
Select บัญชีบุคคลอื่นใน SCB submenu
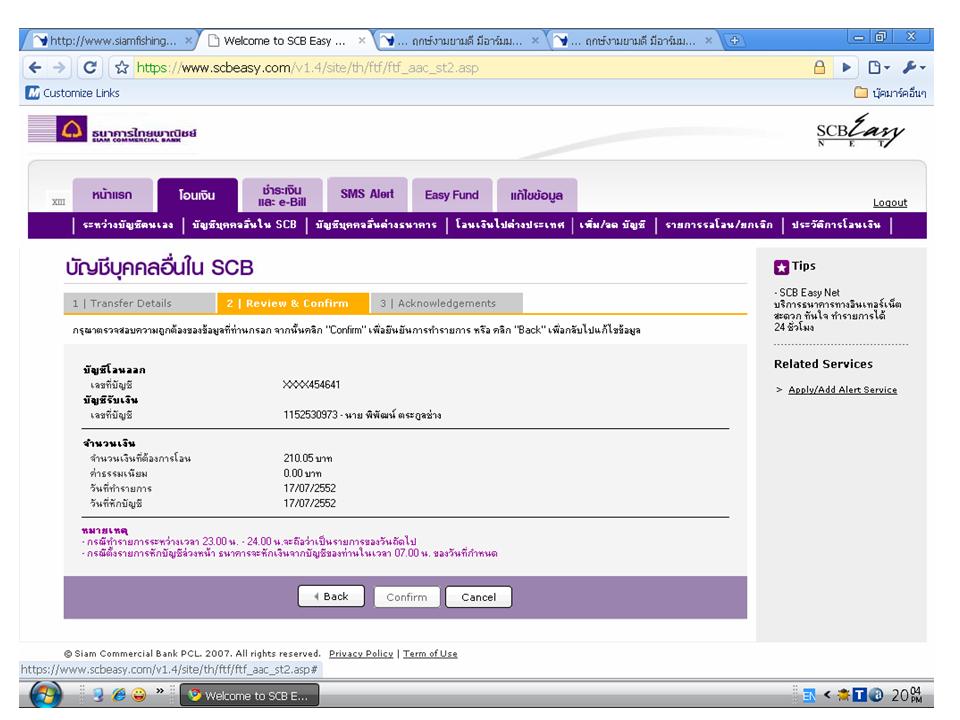(244, 225)
